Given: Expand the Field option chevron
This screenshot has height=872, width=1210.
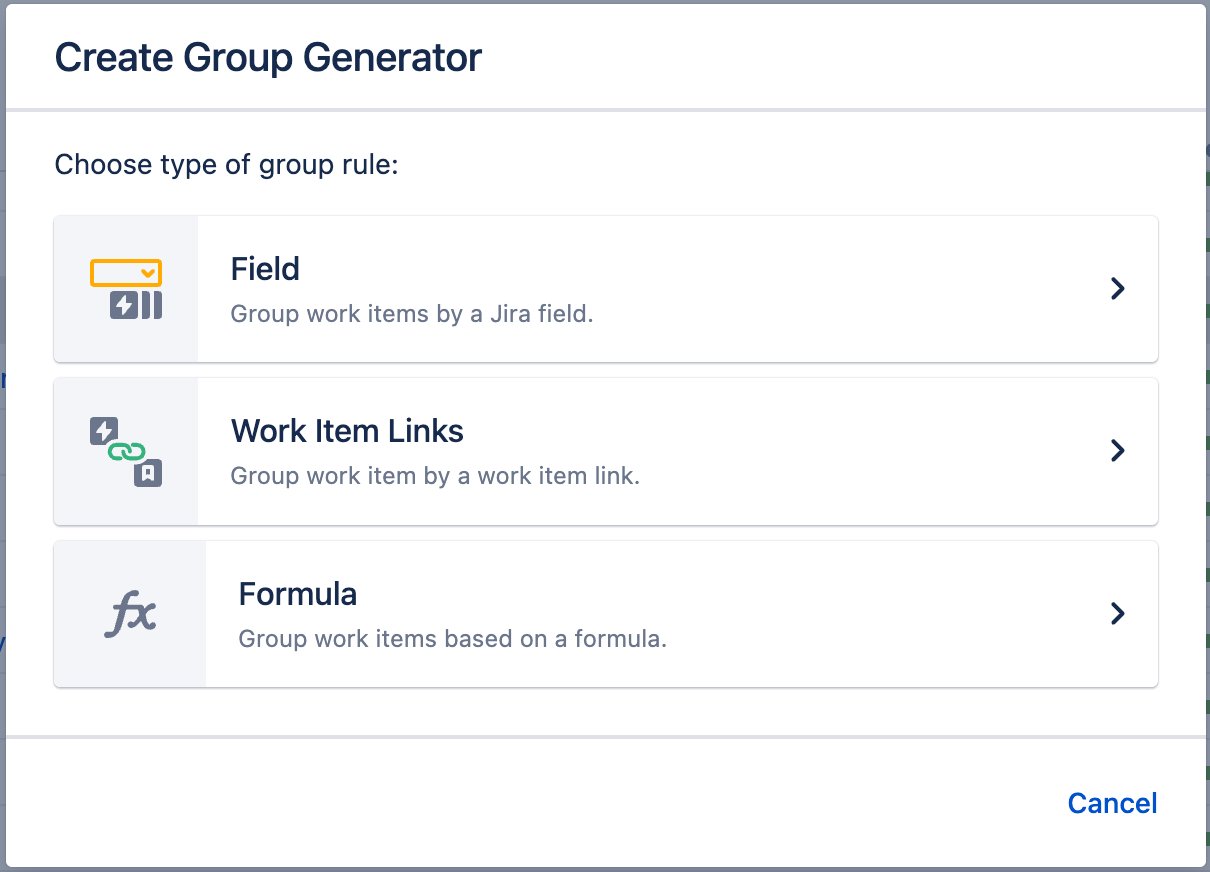Looking at the screenshot, I should point(1117,288).
